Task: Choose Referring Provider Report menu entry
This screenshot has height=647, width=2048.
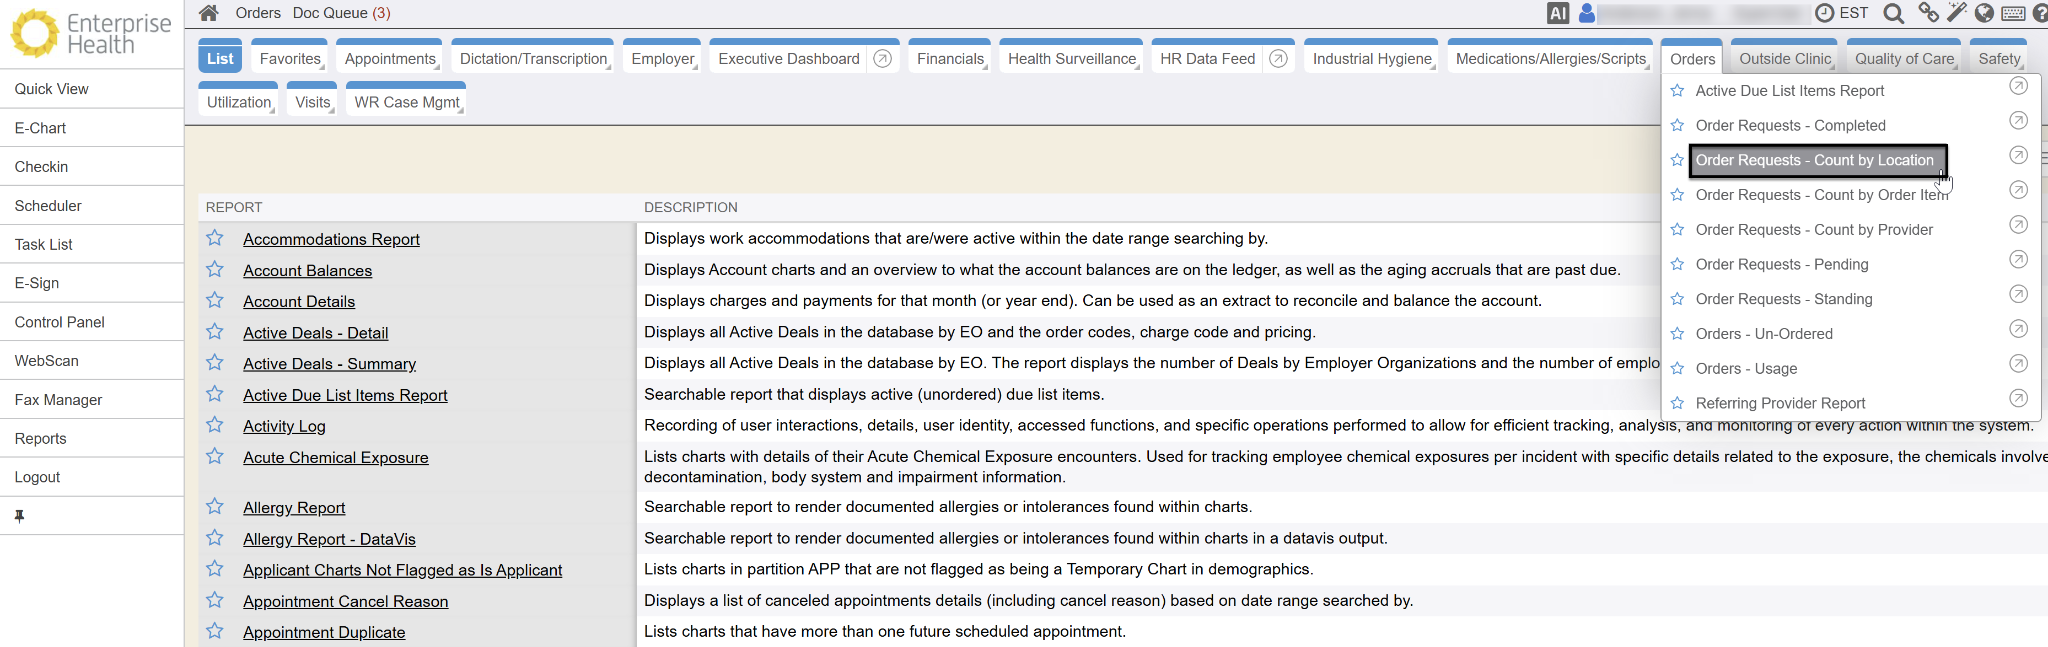Action: point(1780,403)
